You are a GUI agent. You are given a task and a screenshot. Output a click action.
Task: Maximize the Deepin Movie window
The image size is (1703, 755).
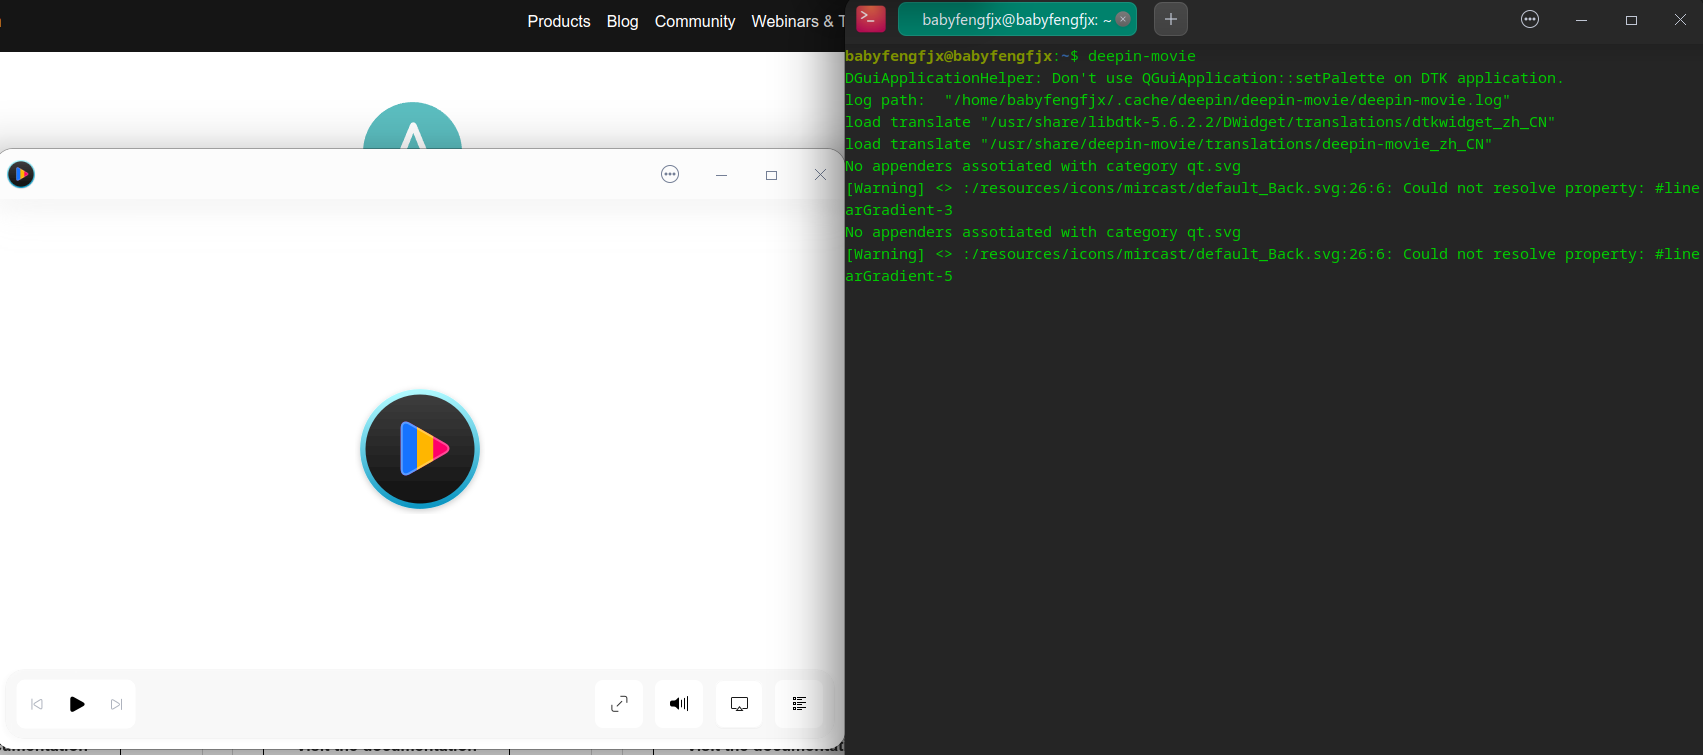pyautogui.click(x=771, y=175)
